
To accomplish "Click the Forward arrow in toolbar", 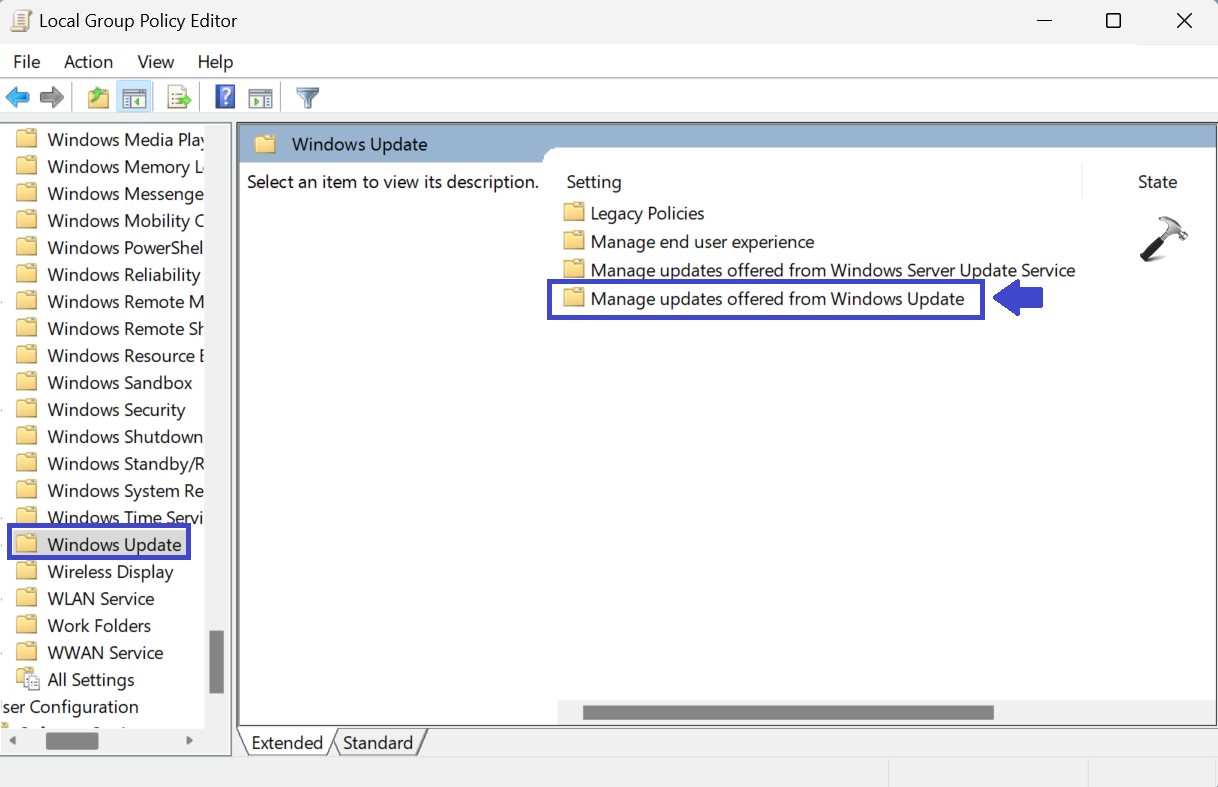I will click(x=52, y=97).
